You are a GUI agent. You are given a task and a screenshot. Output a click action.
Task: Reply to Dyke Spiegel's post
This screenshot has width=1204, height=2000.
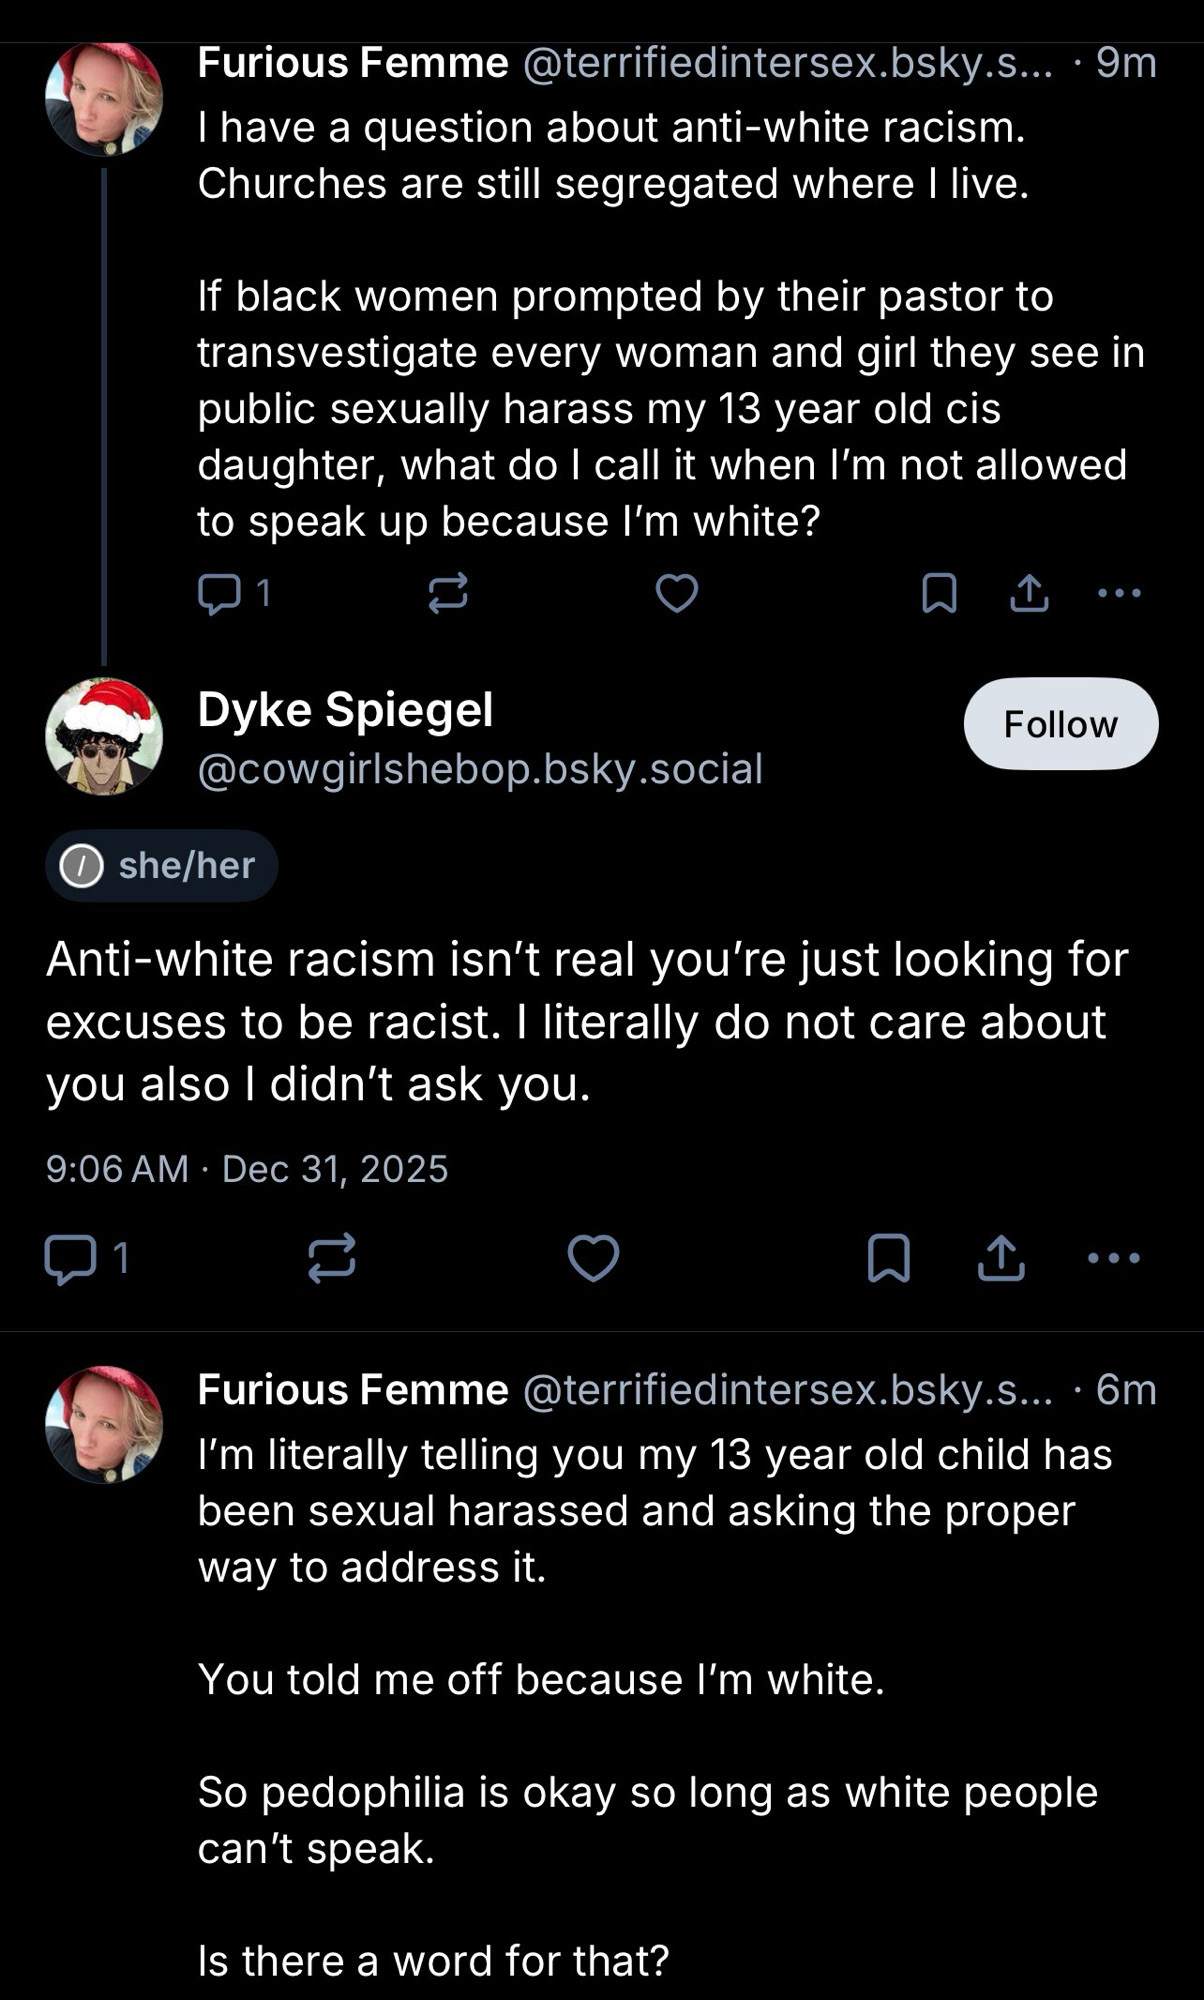[x=70, y=1258]
